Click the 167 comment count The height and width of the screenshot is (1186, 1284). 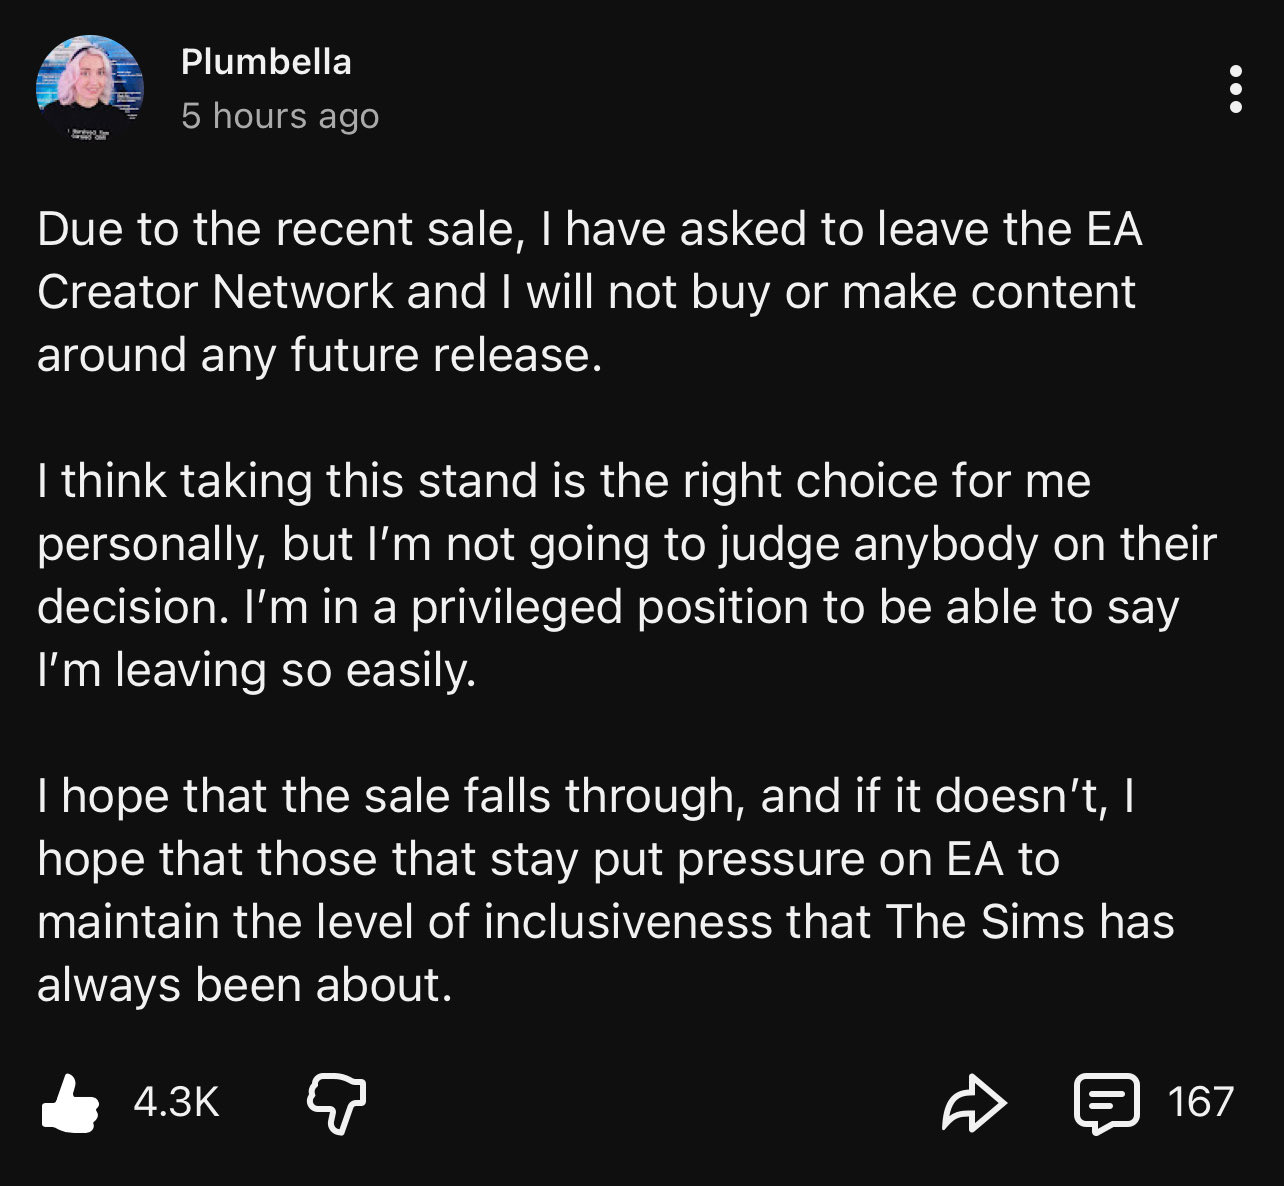click(1200, 1102)
